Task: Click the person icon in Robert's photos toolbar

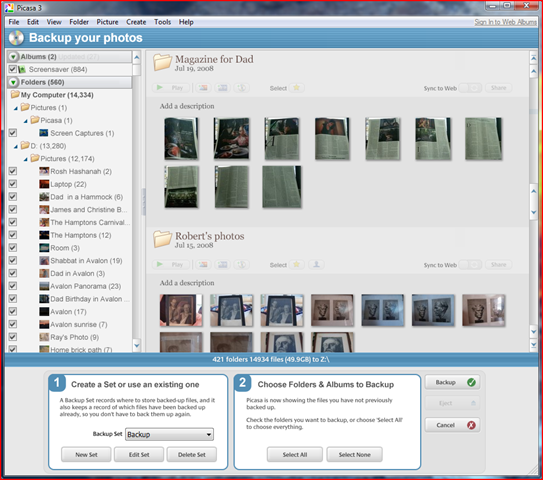Action: [x=316, y=265]
